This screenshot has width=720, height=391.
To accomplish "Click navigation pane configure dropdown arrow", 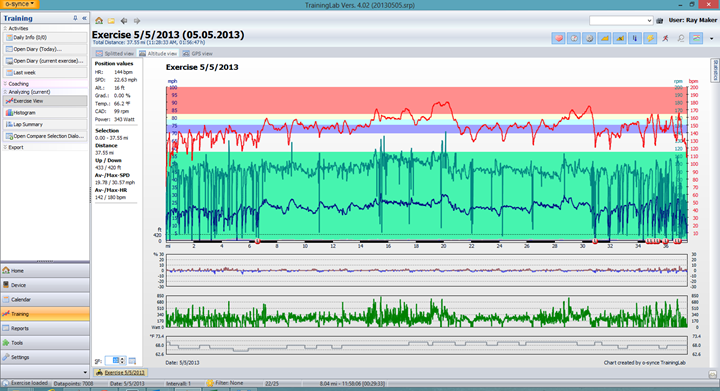I will click(x=85, y=372).
